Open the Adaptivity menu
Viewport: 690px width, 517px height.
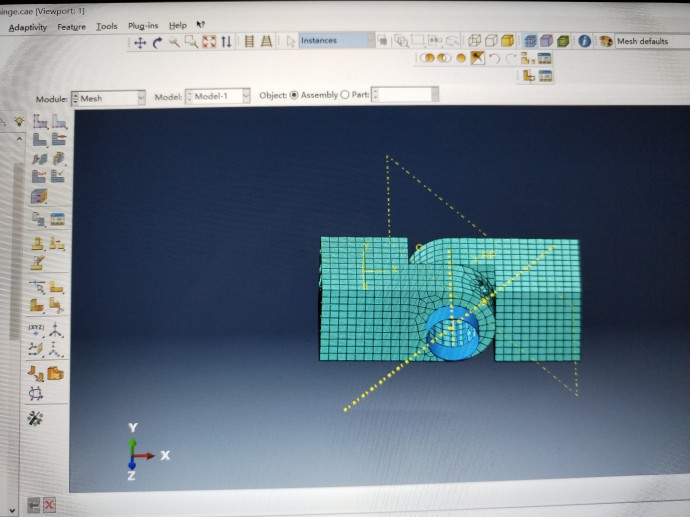(x=28, y=28)
